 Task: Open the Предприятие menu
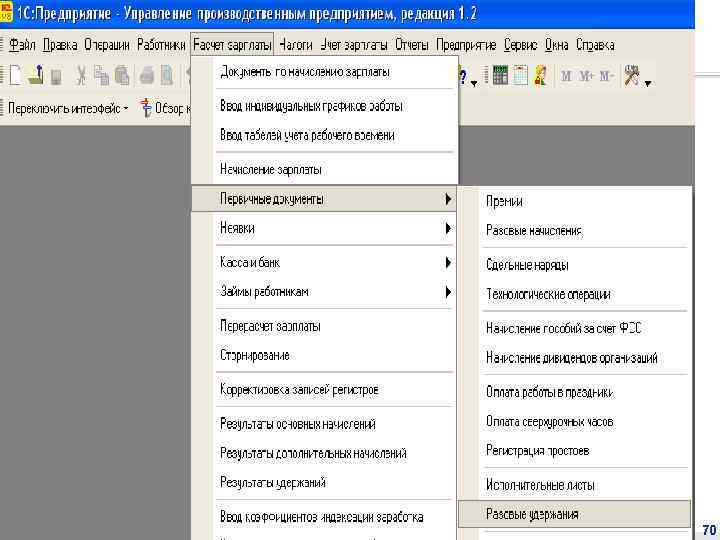[x=466, y=45]
